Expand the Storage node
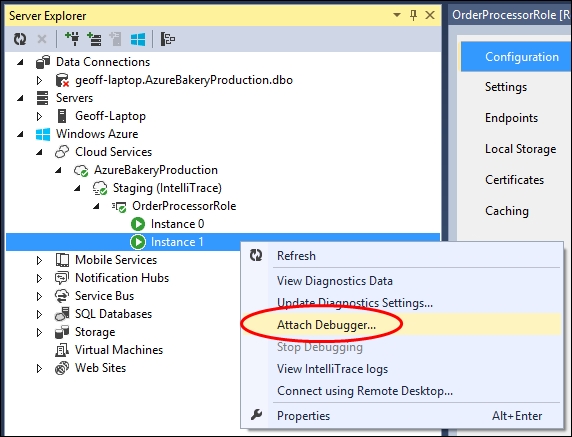 pyautogui.click(x=39, y=332)
